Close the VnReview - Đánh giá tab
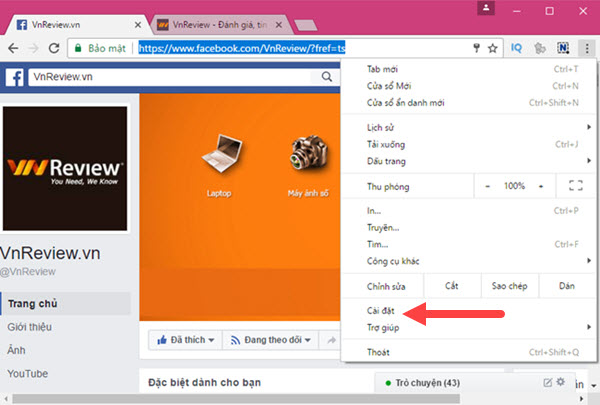The image size is (600, 405). [279, 25]
